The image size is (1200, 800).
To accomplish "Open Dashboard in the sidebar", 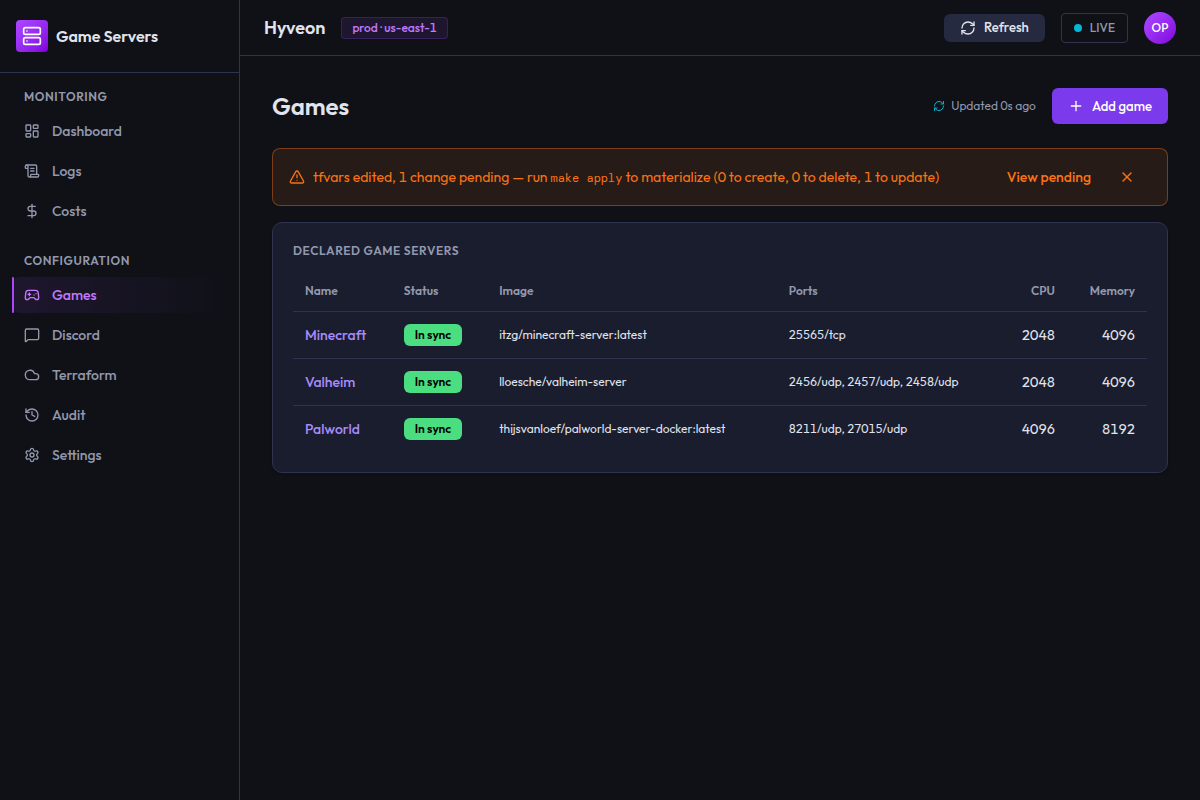I will [x=120, y=131].
